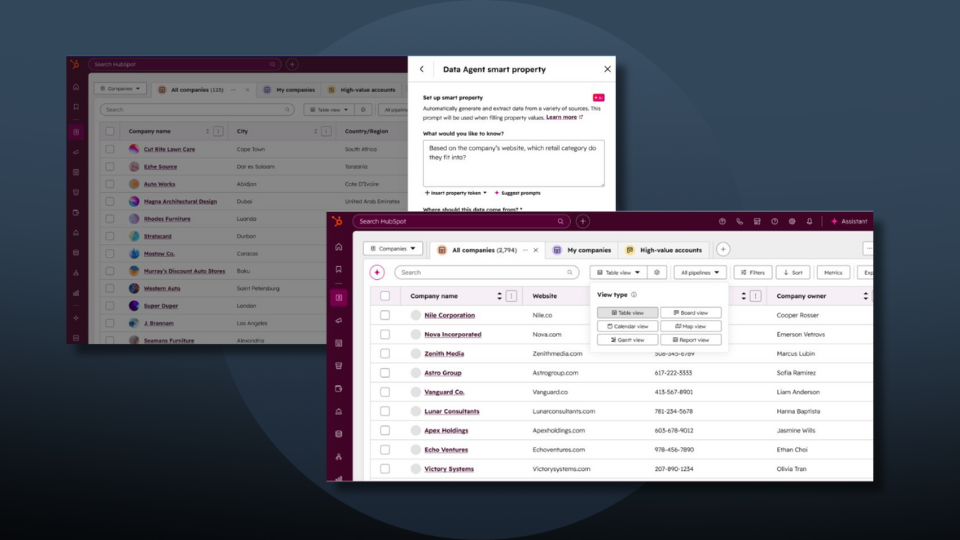Select Report view option

click(x=691, y=340)
